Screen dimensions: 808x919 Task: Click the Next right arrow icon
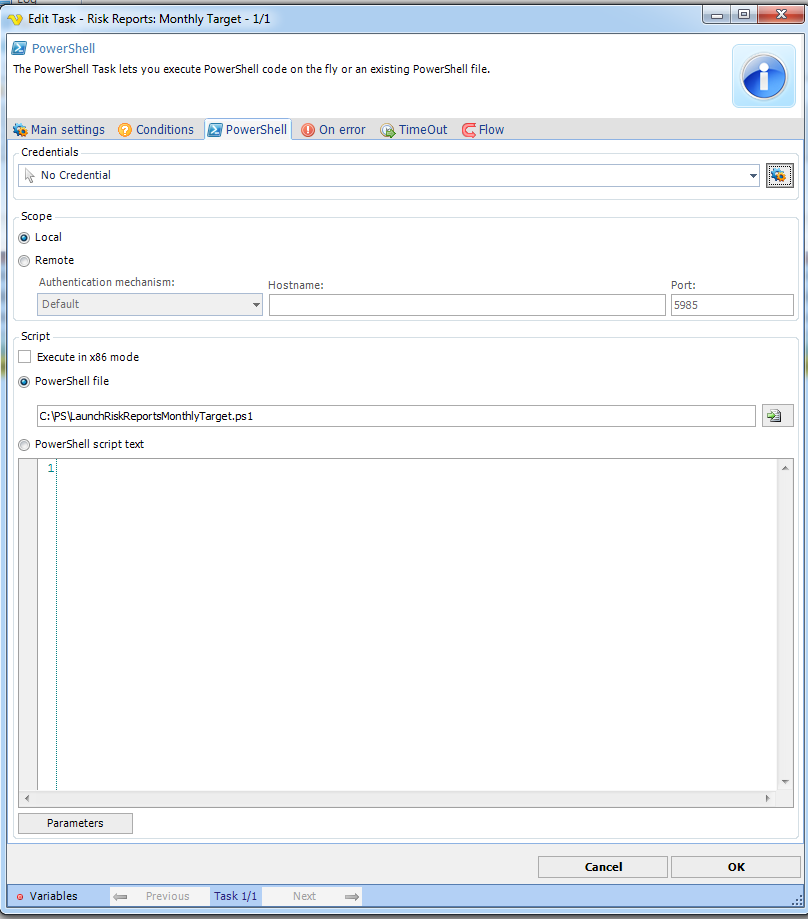coord(352,896)
